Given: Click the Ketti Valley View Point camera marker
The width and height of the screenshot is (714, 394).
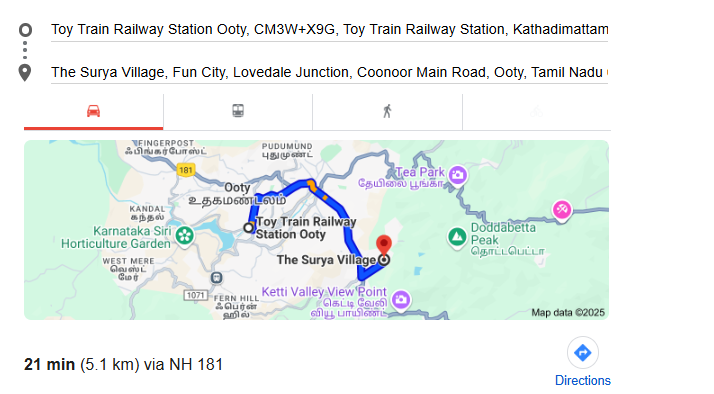Looking at the screenshot, I should coord(401,300).
